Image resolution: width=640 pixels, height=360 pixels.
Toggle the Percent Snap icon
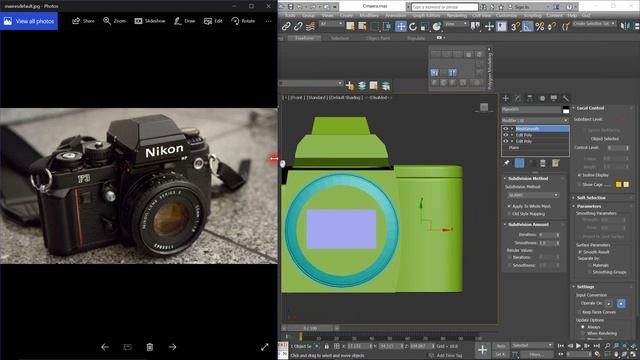coord(540,27)
